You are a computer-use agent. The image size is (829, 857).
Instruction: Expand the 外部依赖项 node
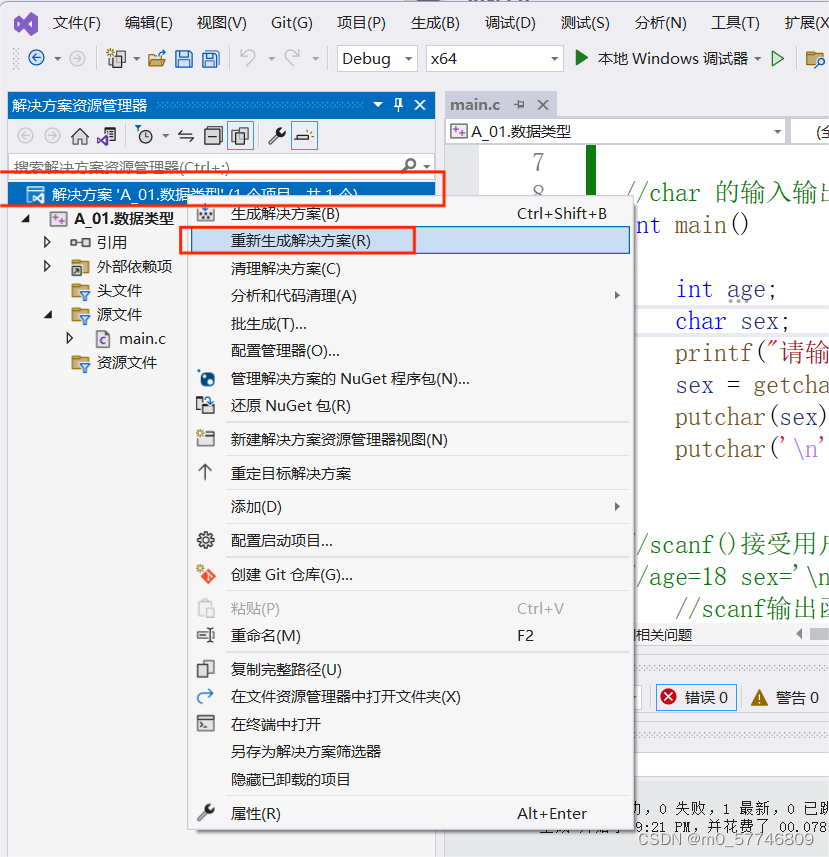tap(47, 266)
